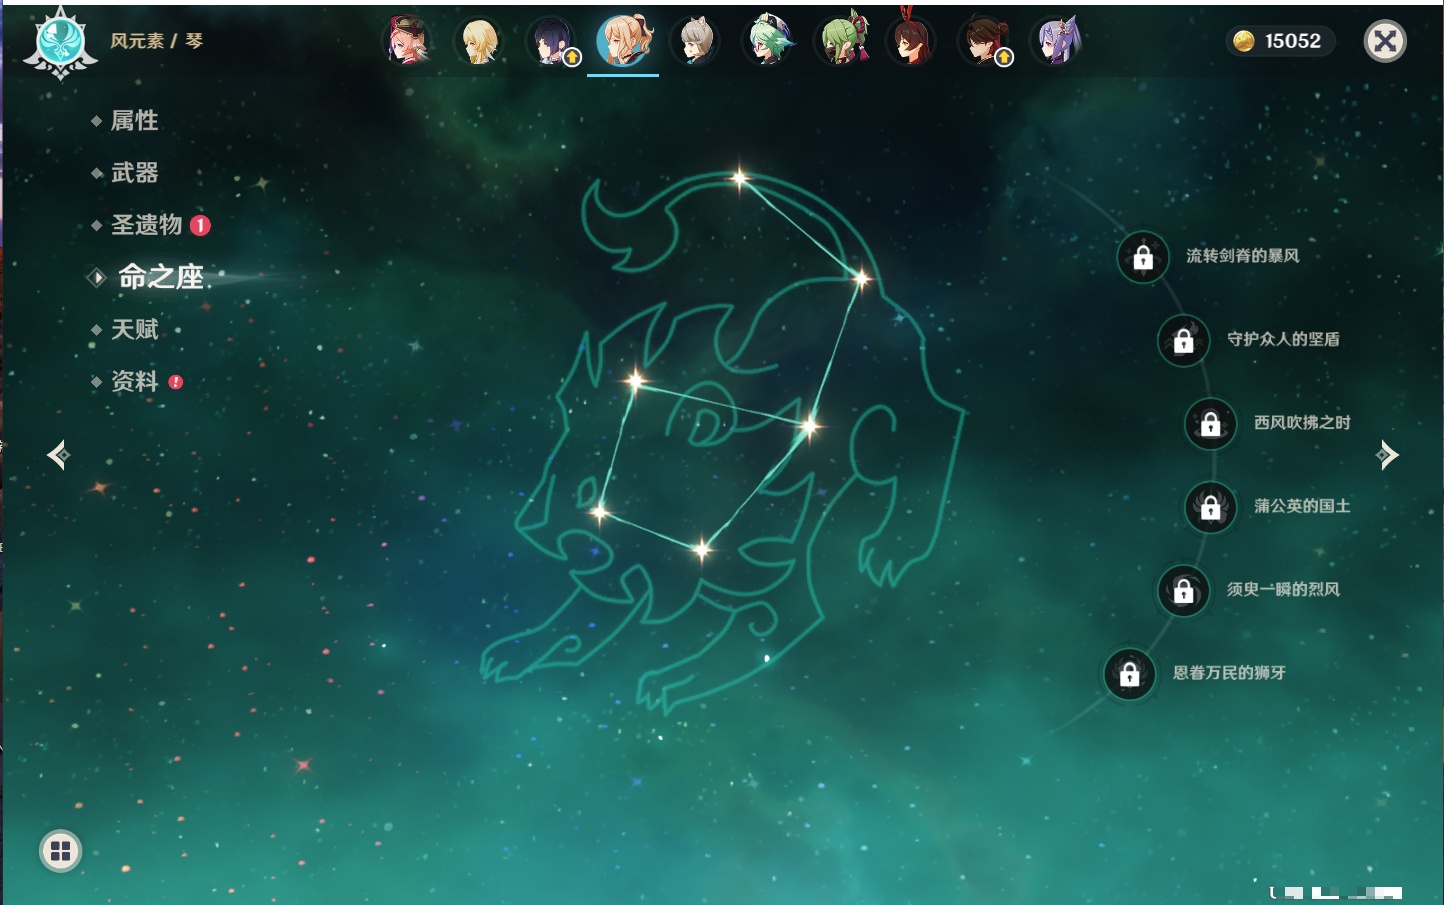
Task: Click the topmost star of the lion constellation
Action: (740, 179)
